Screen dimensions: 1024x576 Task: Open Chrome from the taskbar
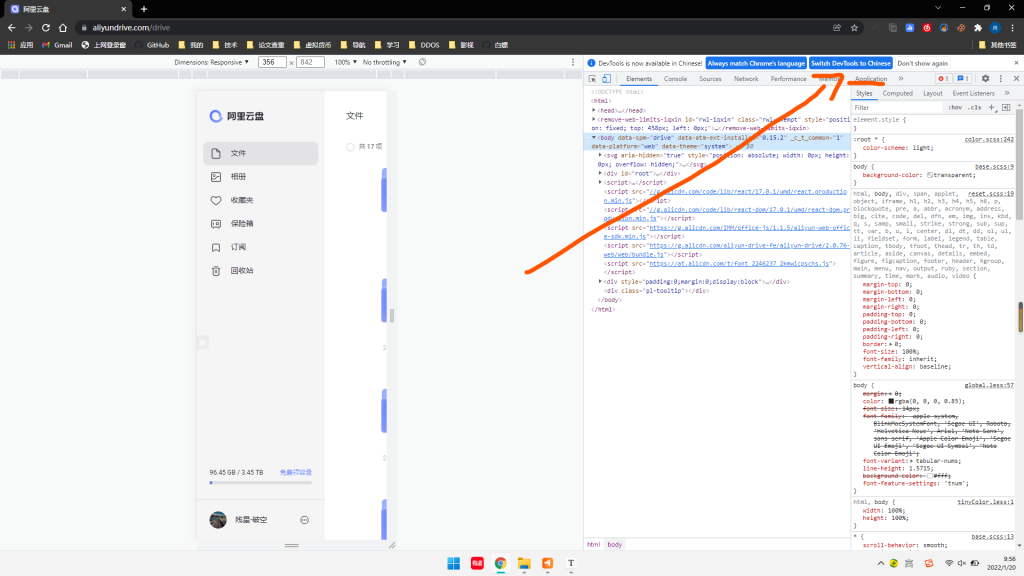(x=500, y=563)
